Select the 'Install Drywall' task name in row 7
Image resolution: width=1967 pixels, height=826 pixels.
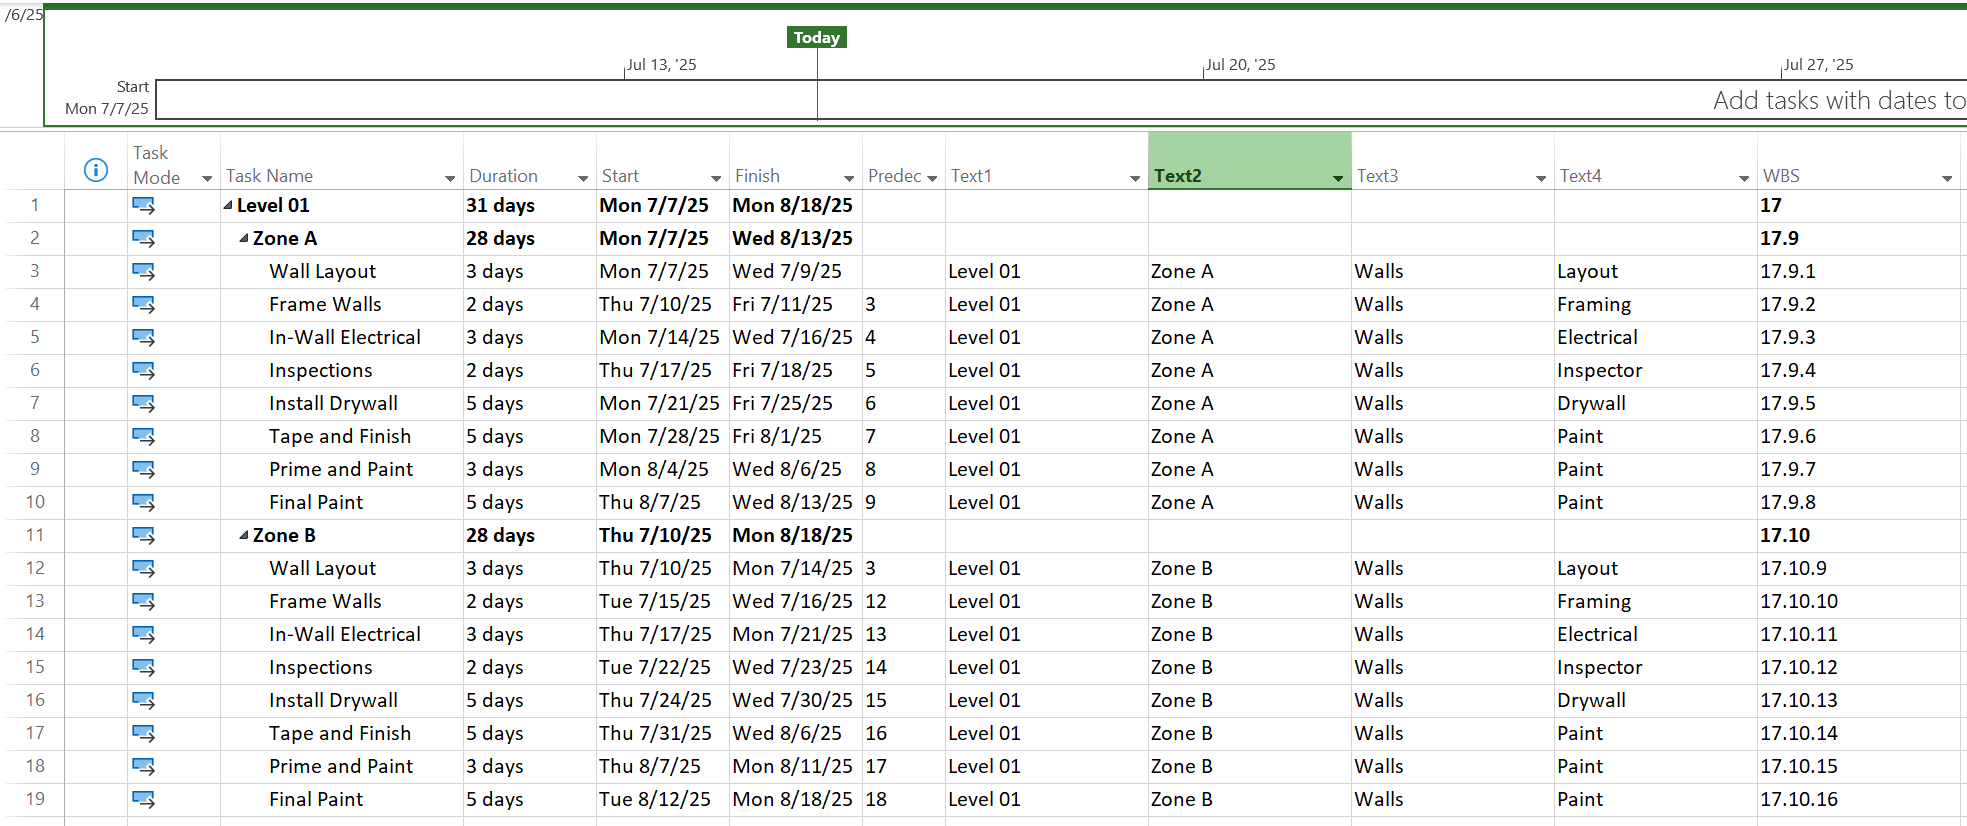click(333, 403)
